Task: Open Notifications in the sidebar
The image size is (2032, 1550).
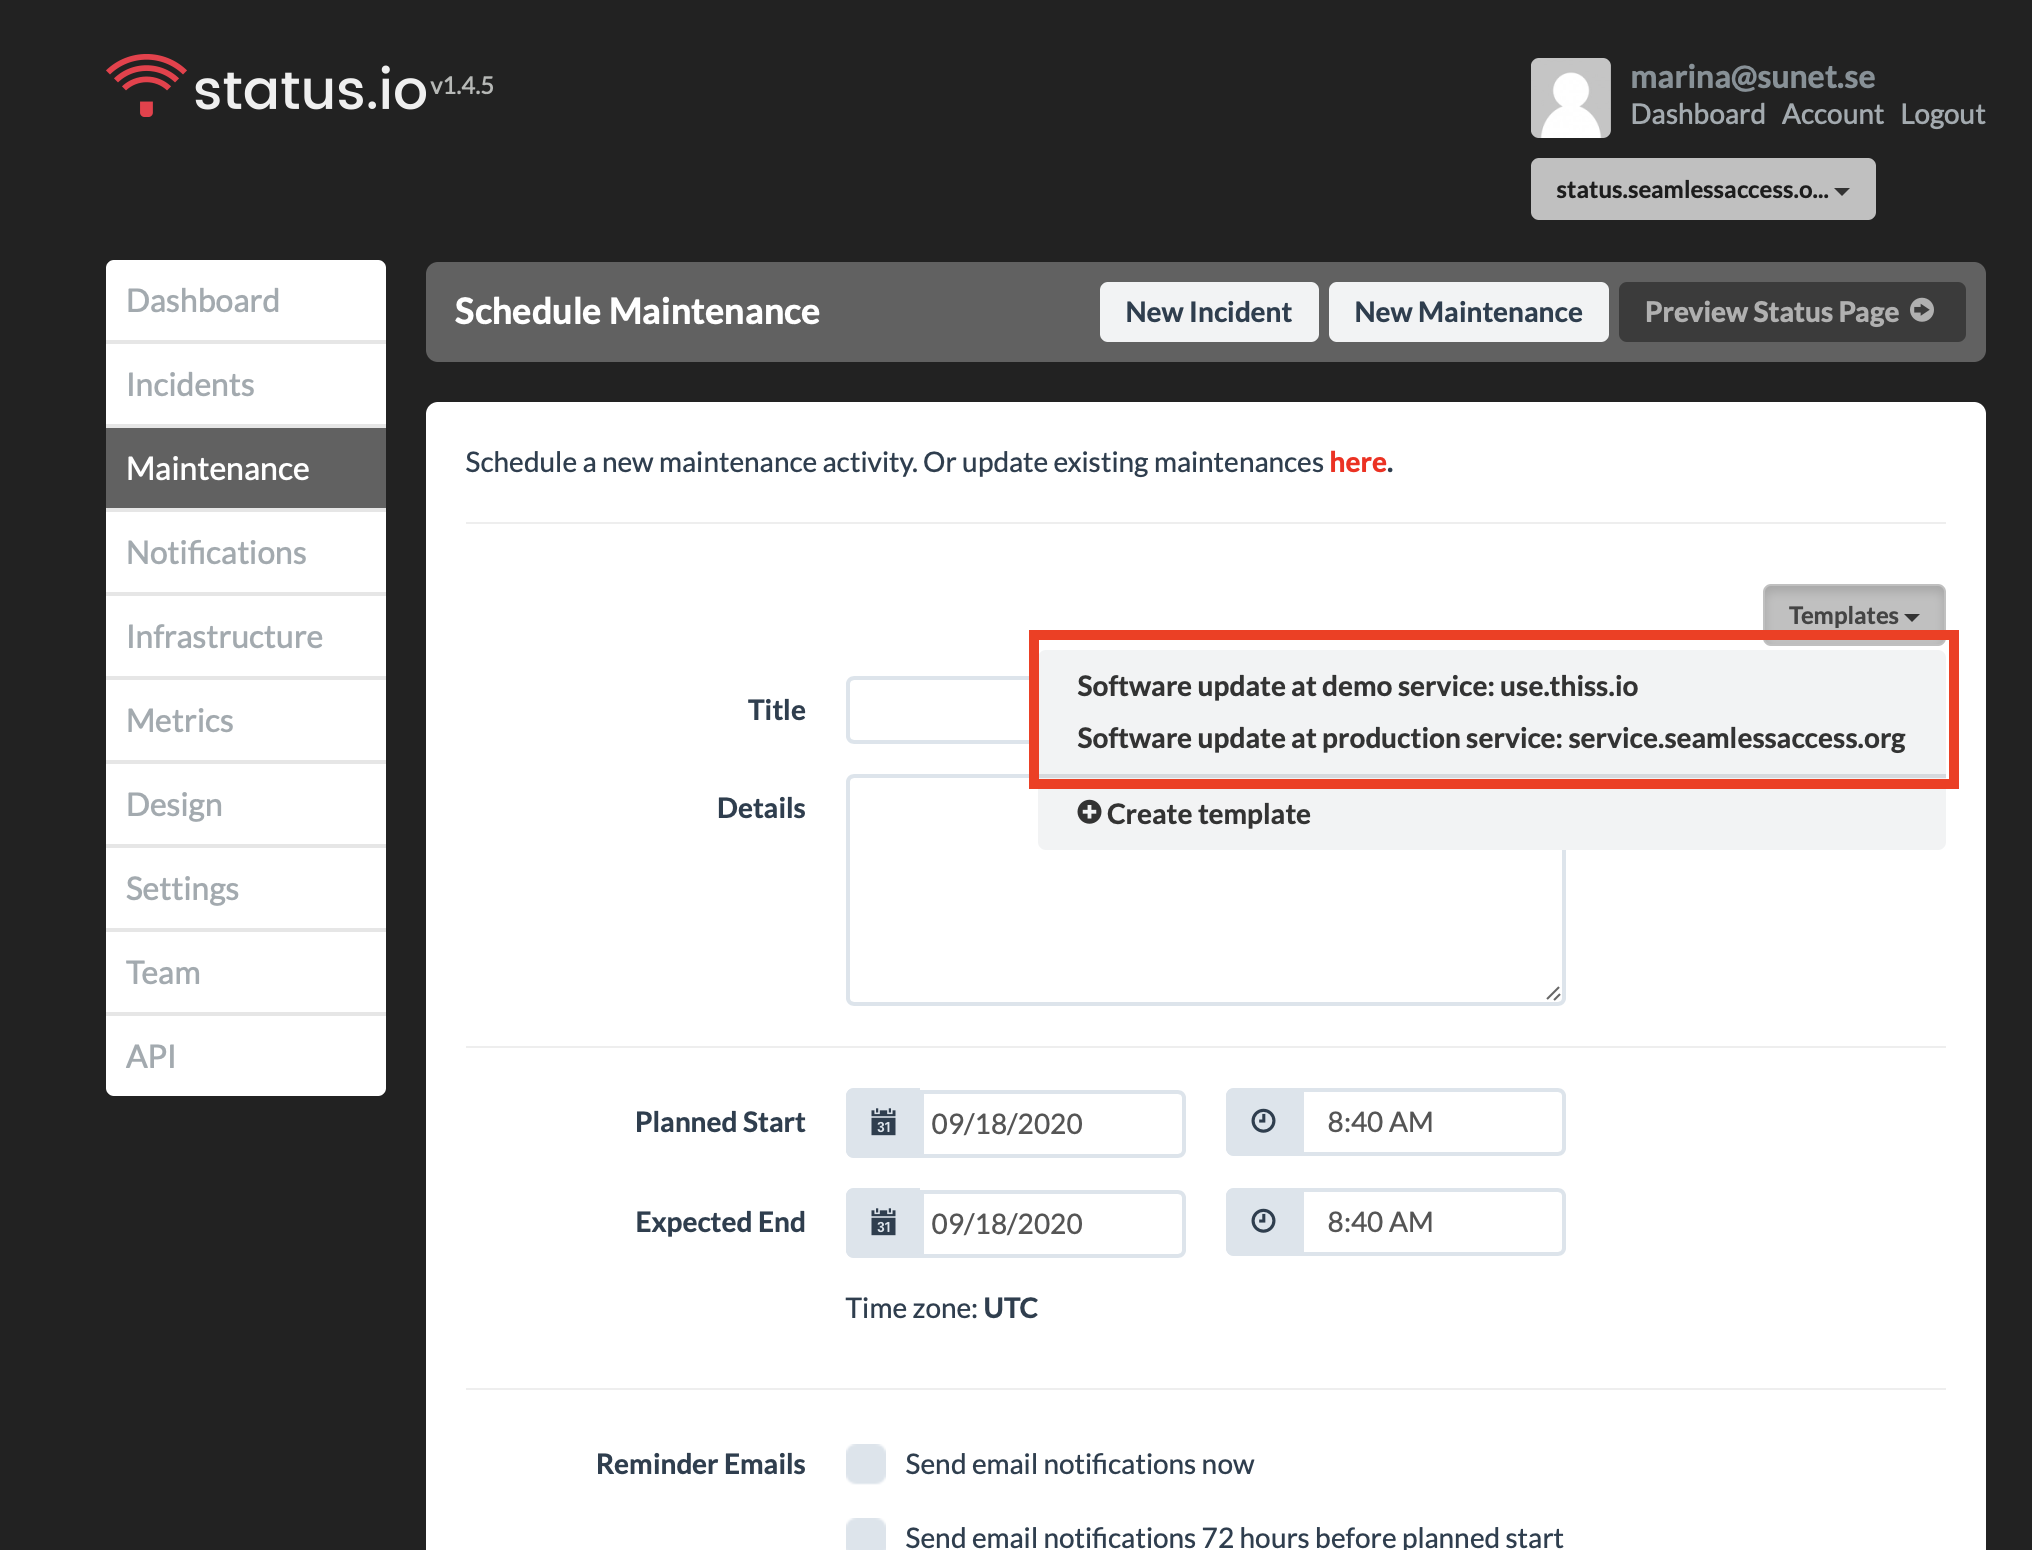Action: click(246, 553)
